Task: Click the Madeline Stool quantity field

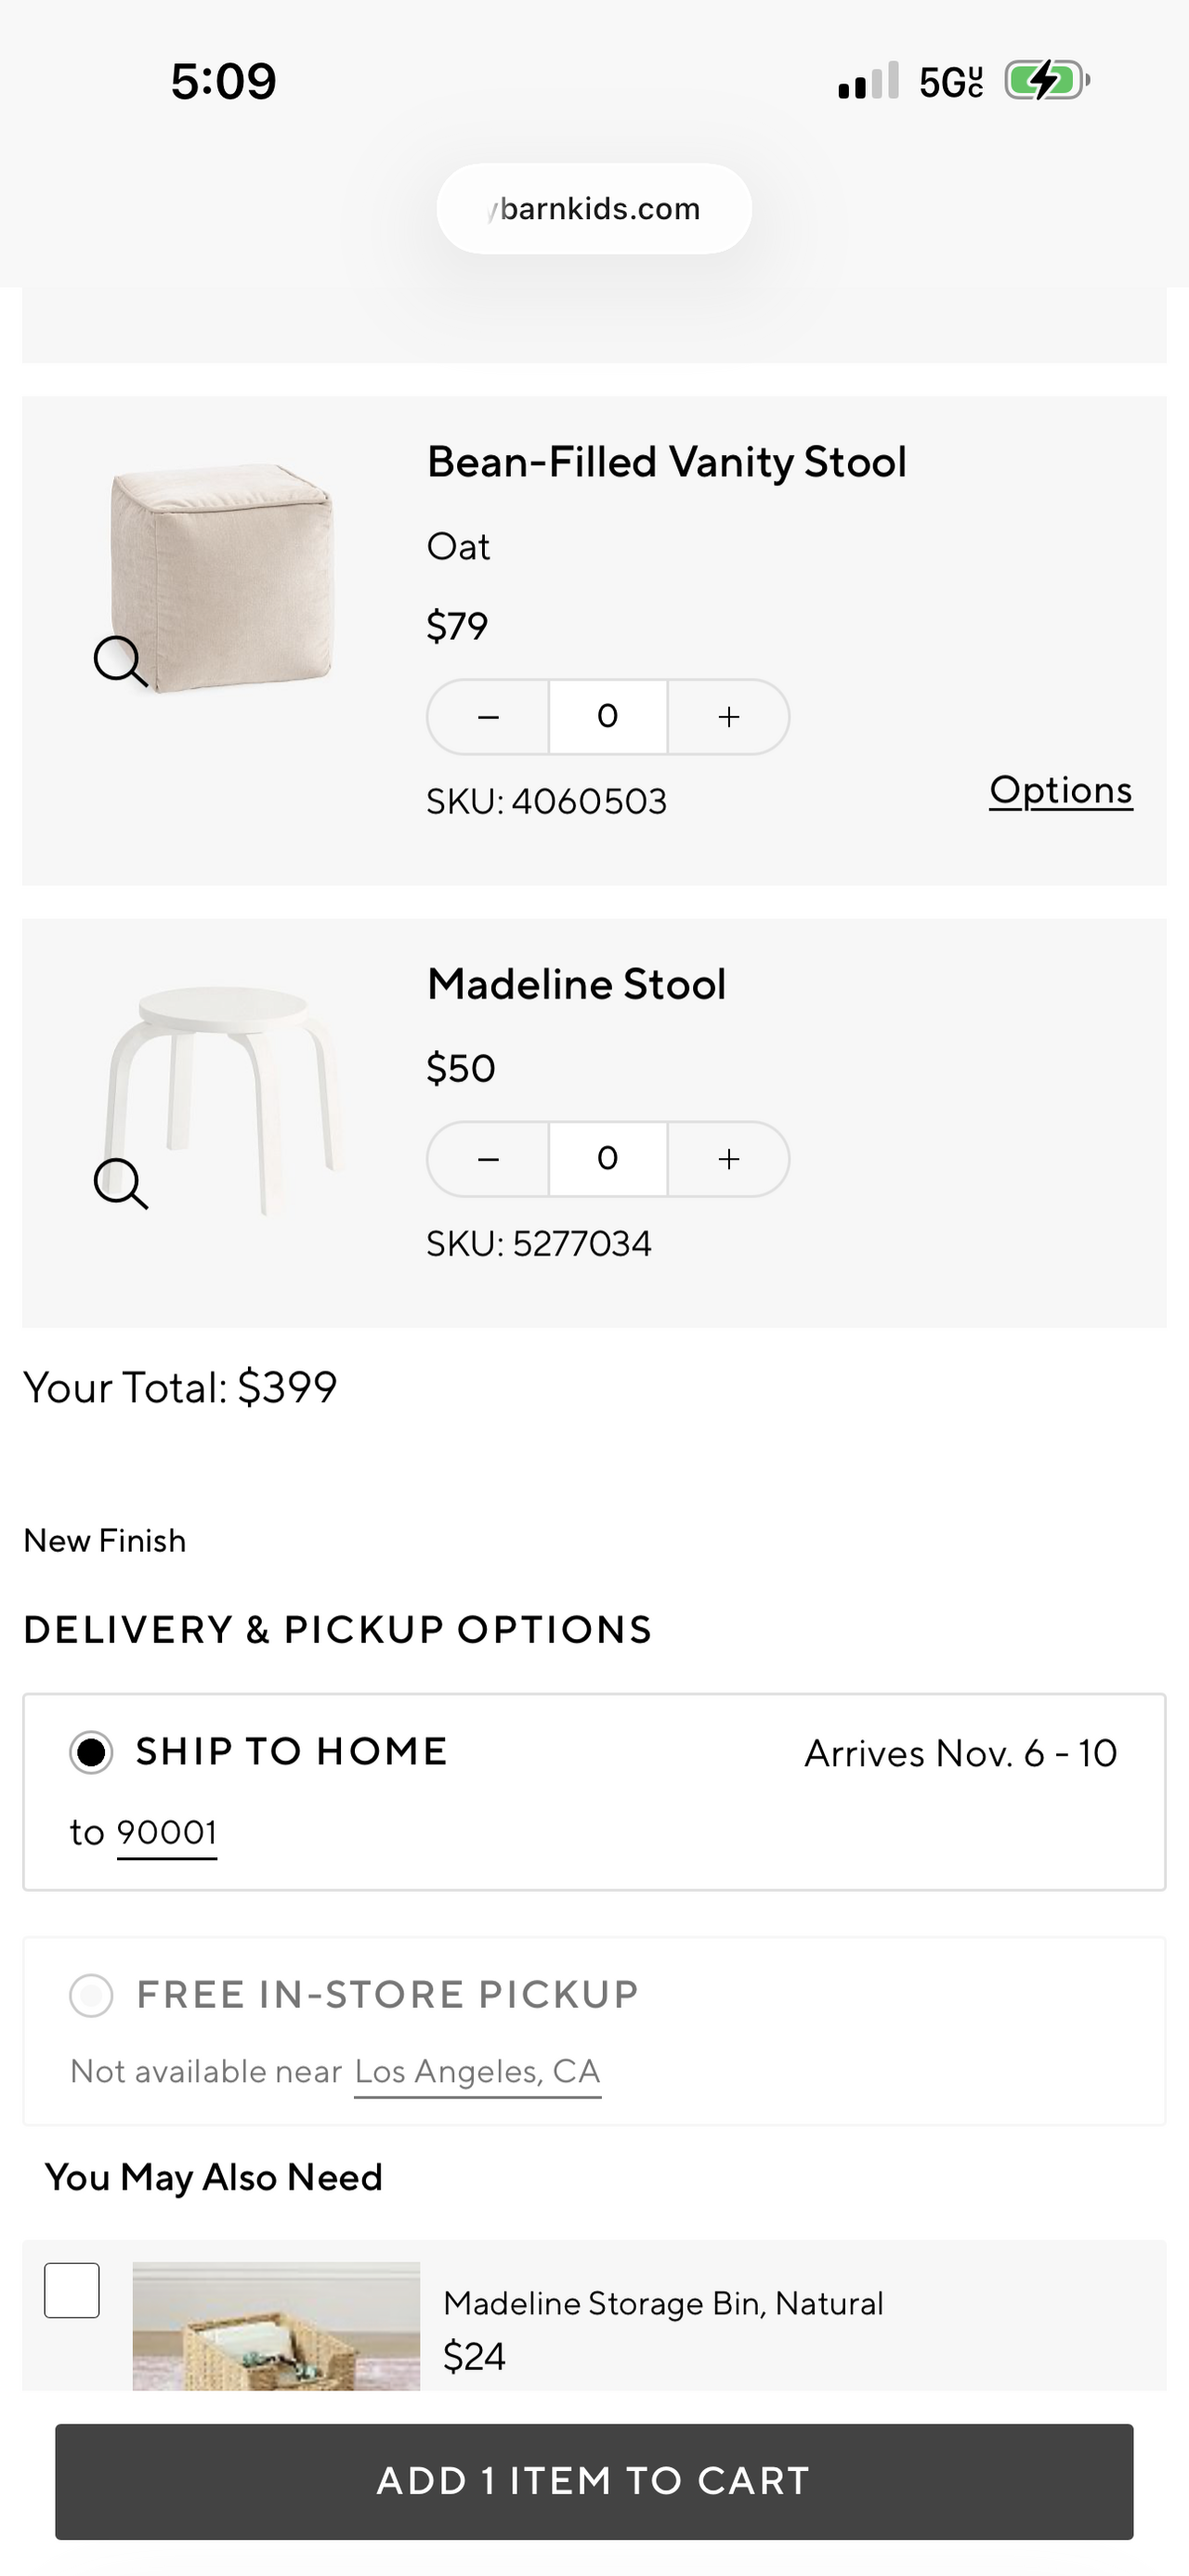Action: click(x=608, y=1159)
